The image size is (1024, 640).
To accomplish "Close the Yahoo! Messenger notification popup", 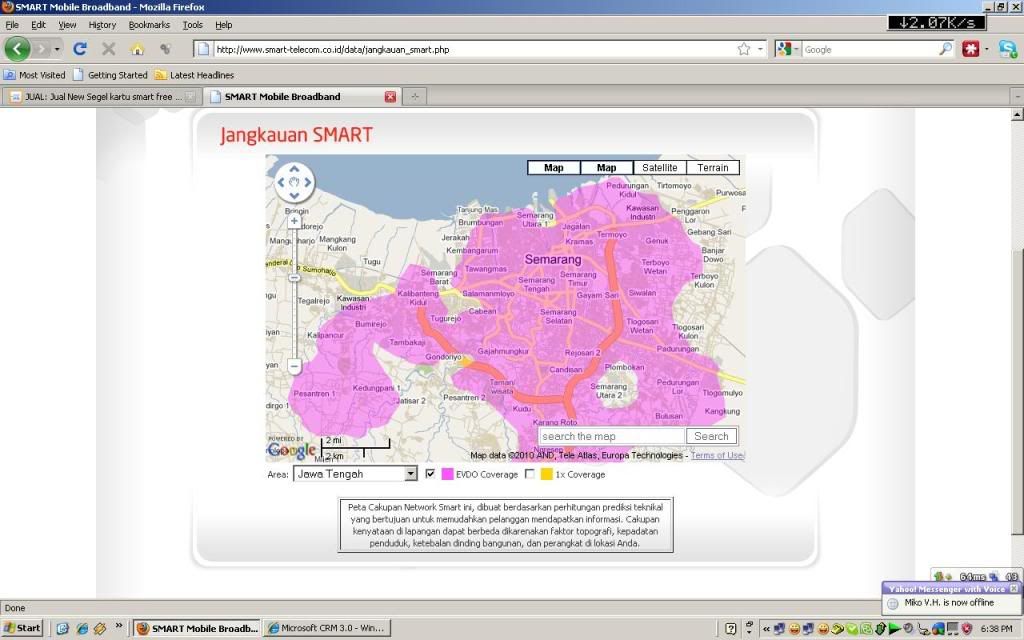I will [1014, 588].
